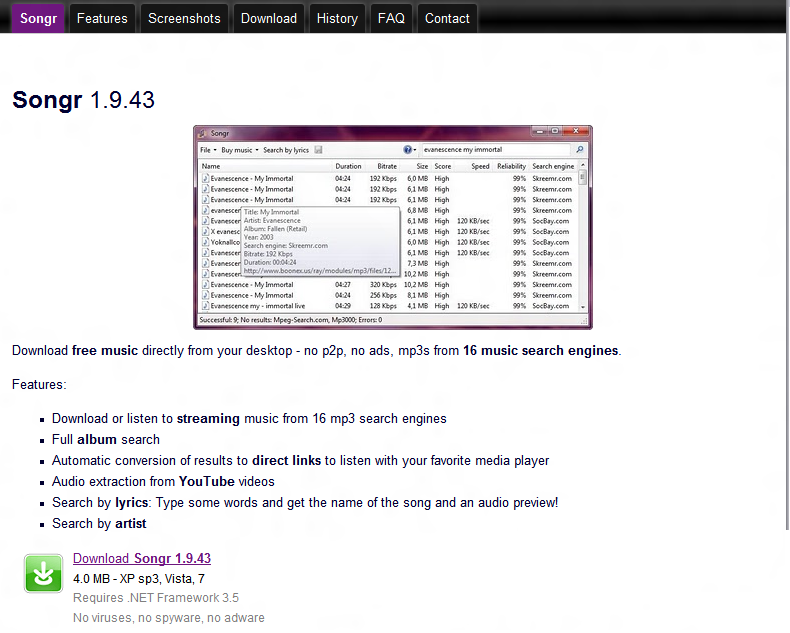790x633 pixels.
Task: Click the '4,1 MB' size cell
Action: 418,305
